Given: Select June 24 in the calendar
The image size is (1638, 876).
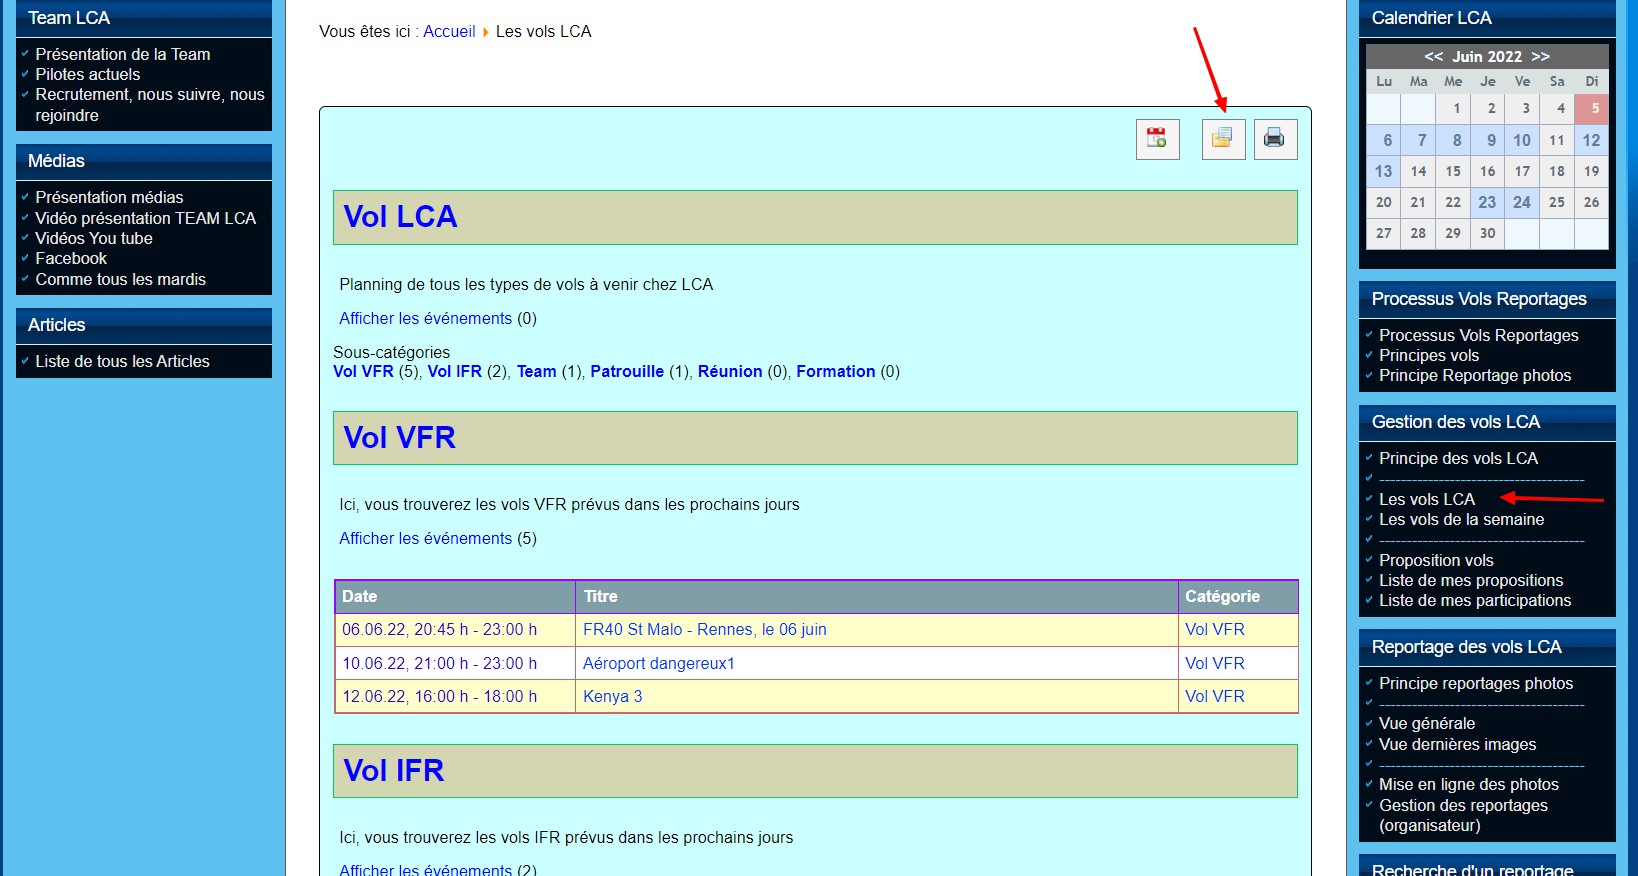Looking at the screenshot, I should pyautogui.click(x=1521, y=203).
